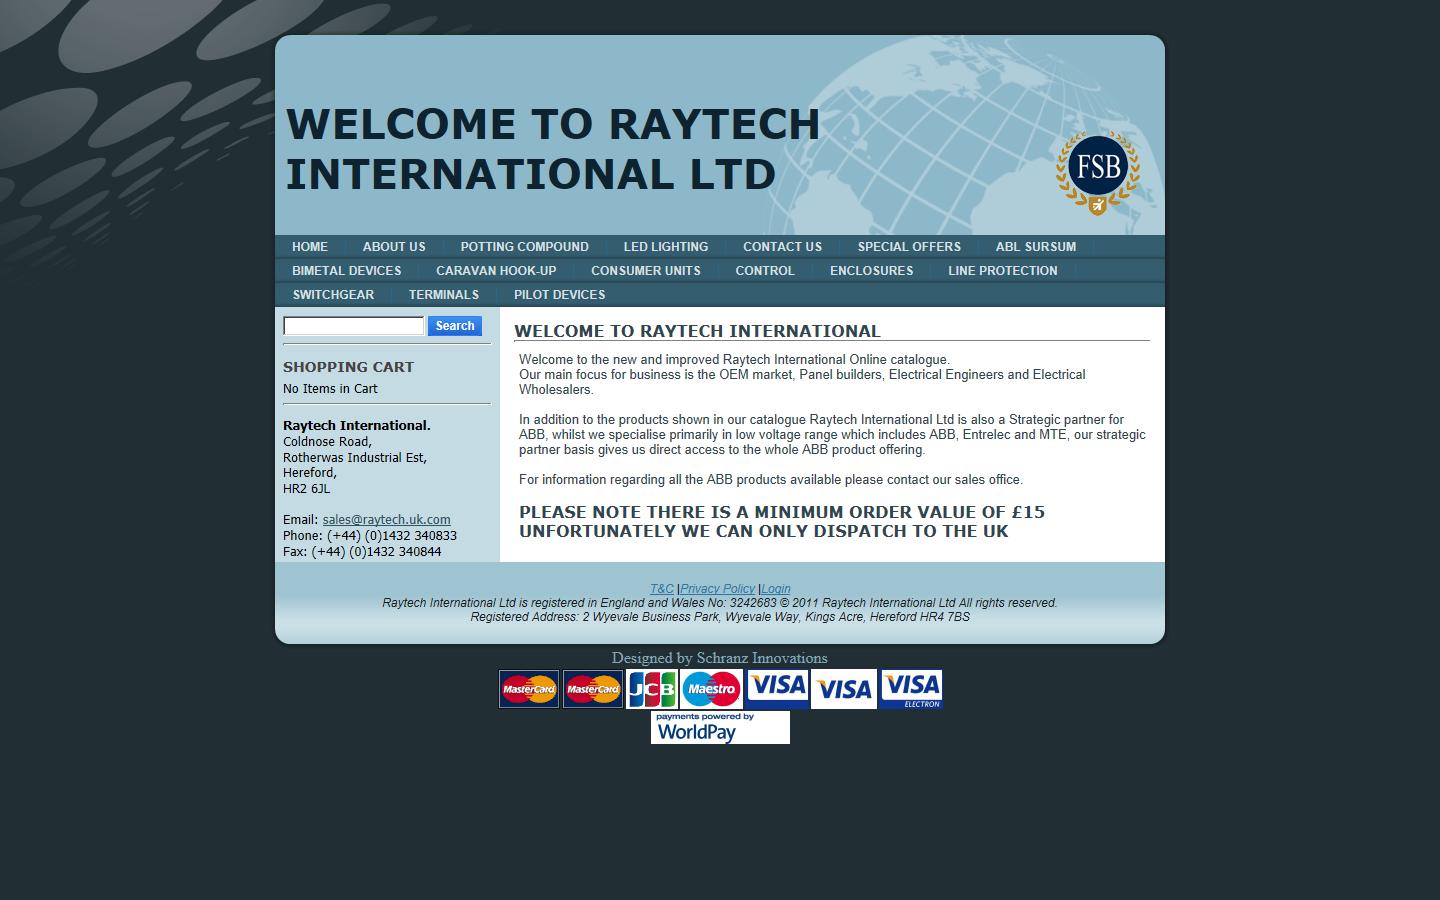Image resolution: width=1440 pixels, height=900 pixels.
Task: View the SPECIAL OFFERS page
Action: pos(908,247)
